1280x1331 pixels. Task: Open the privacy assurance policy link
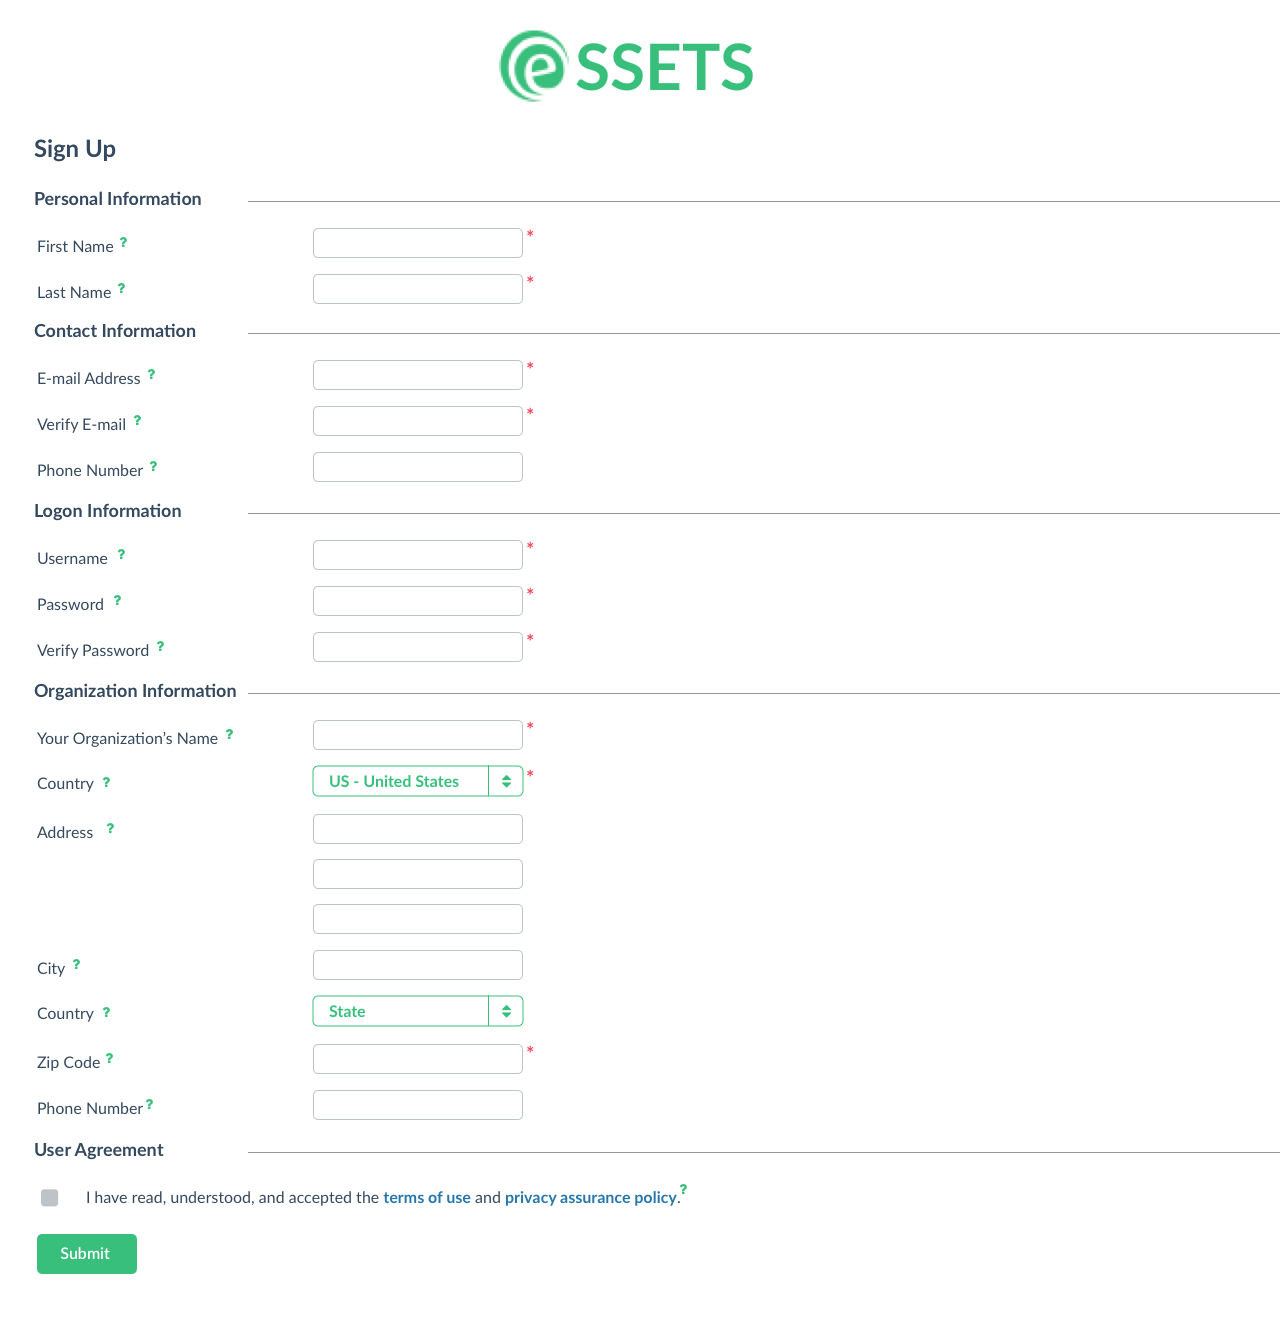[591, 1198]
